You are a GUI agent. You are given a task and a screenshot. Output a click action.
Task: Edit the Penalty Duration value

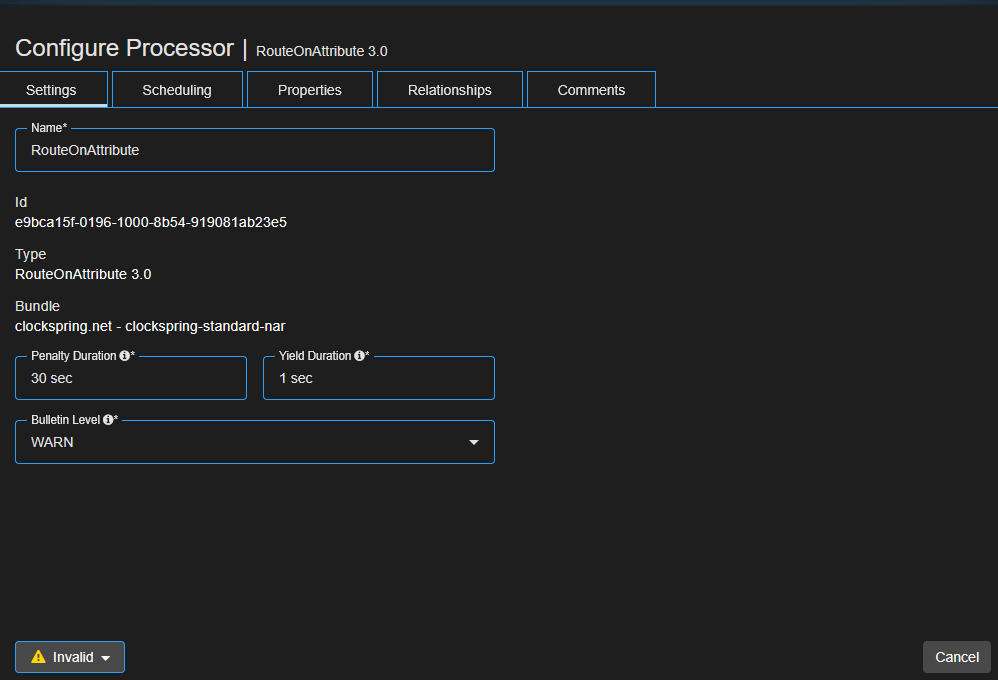(130, 378)
